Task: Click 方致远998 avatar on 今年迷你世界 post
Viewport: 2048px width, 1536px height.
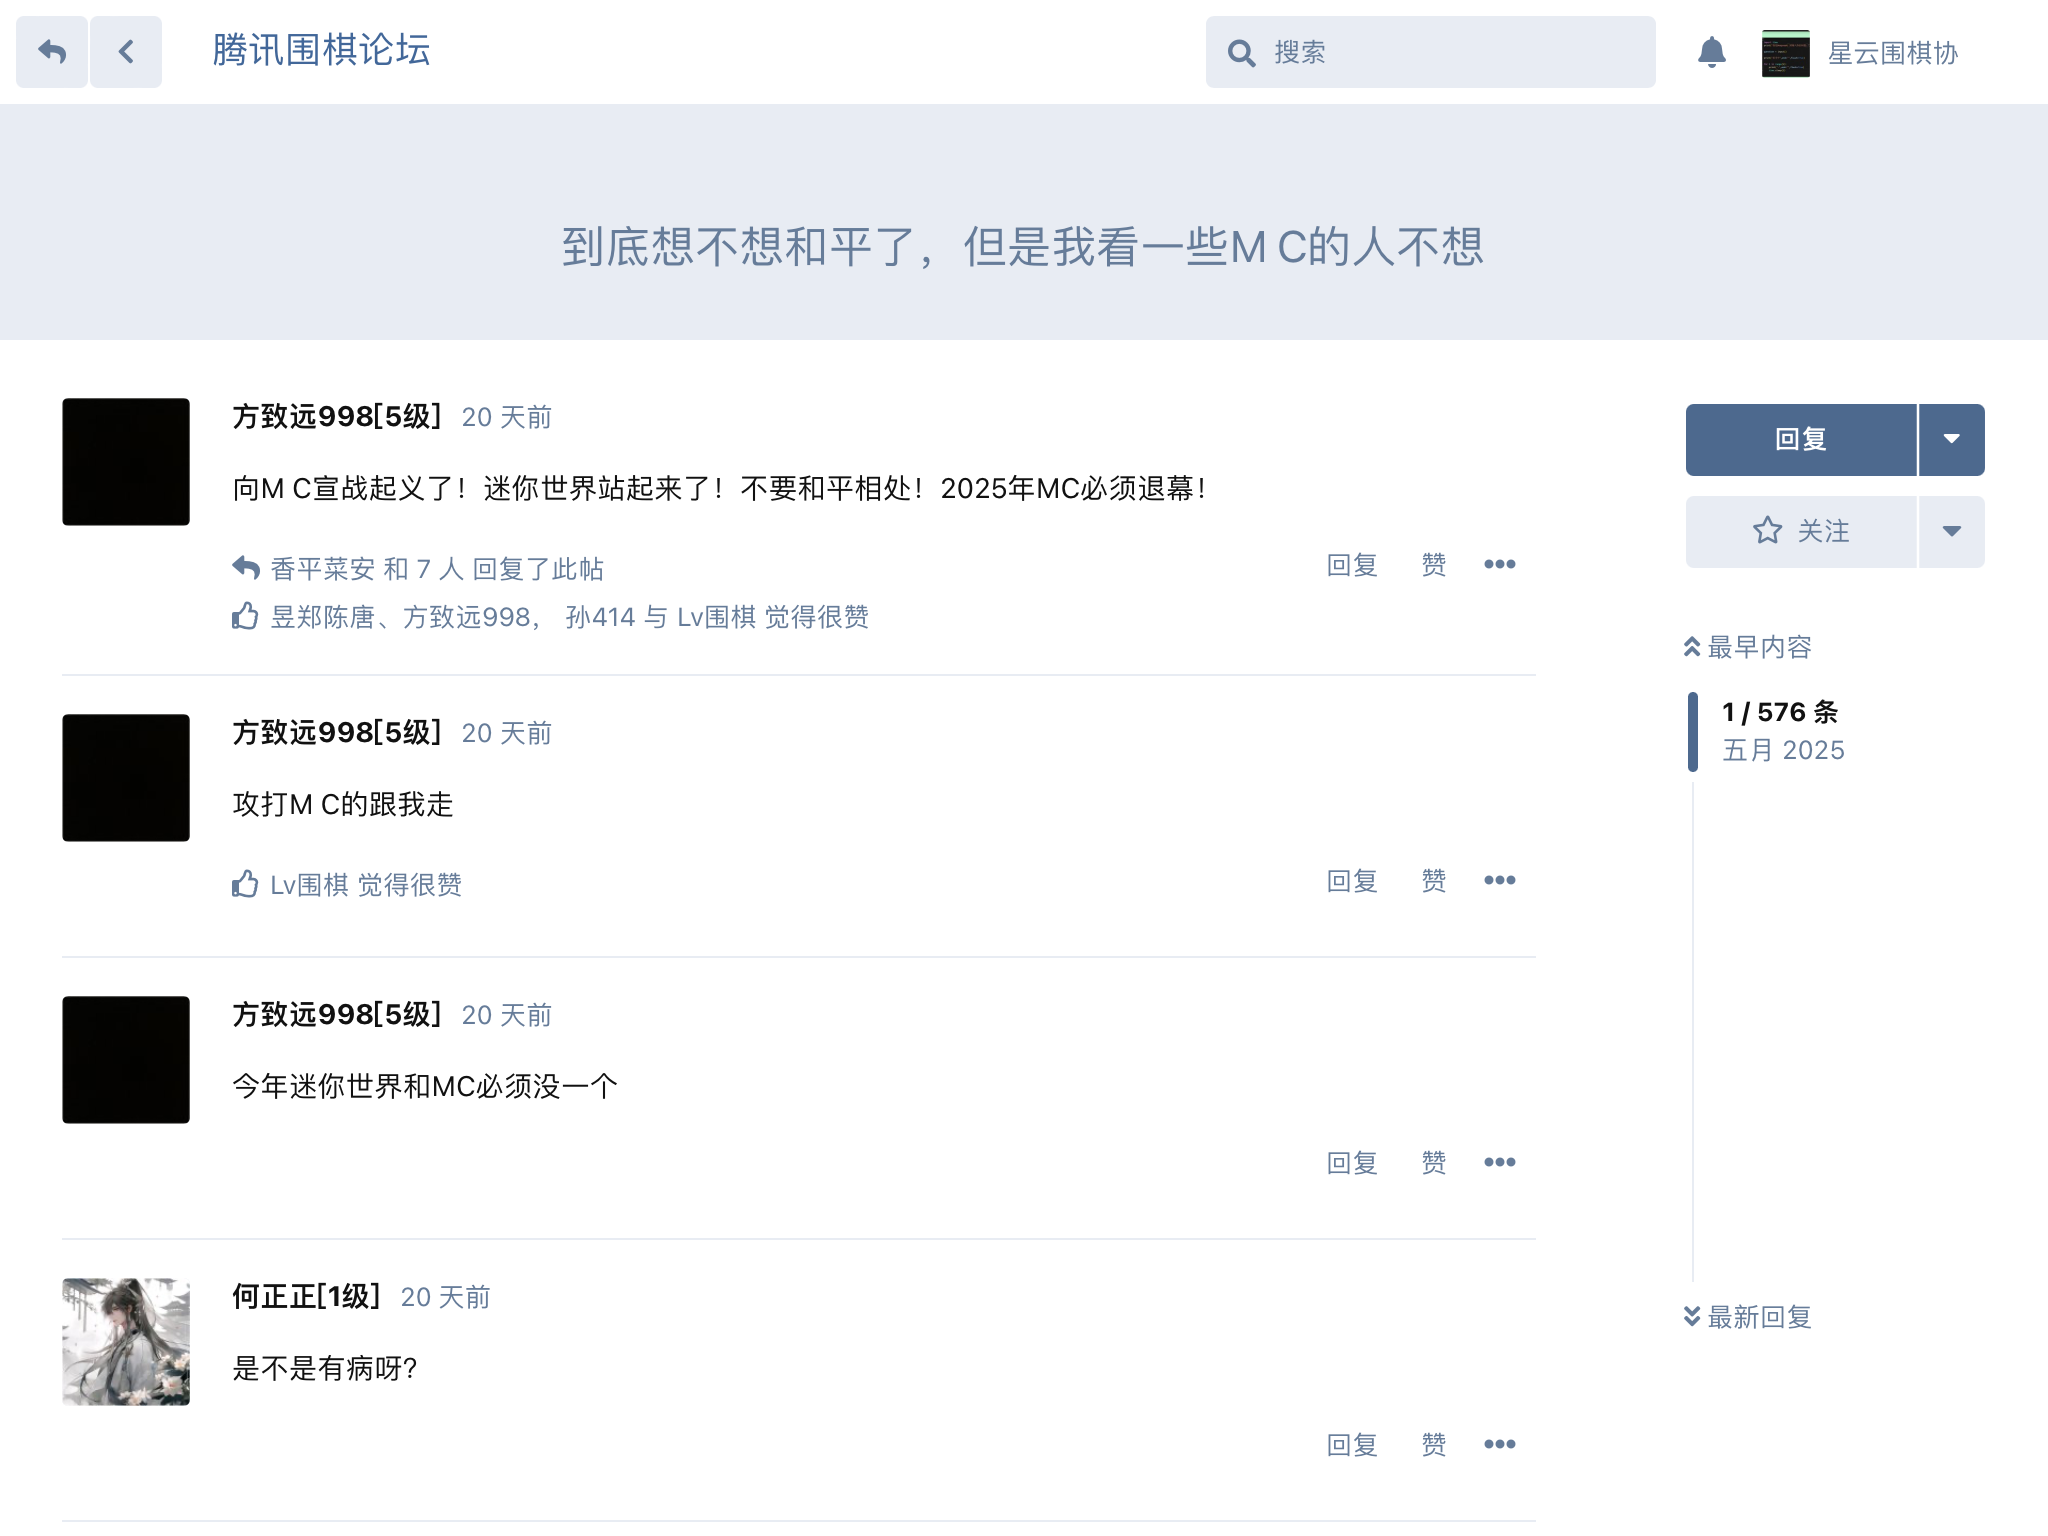Action: [126, 1060]
